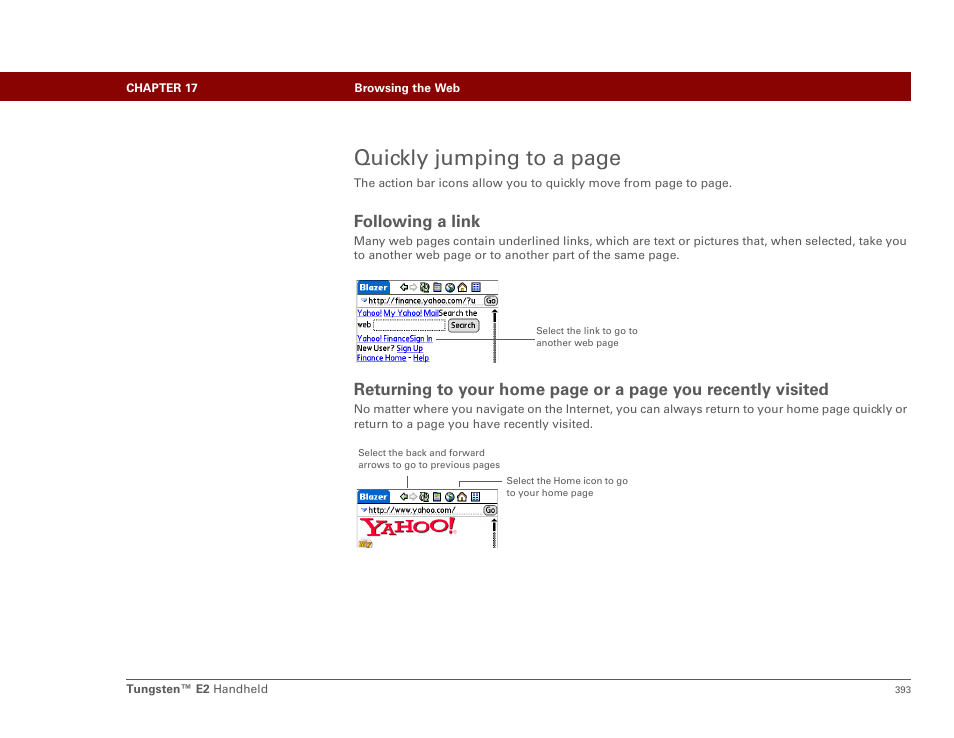
Task: Click 'Select the link to go to' caption
Action: (x=587, y=331)
